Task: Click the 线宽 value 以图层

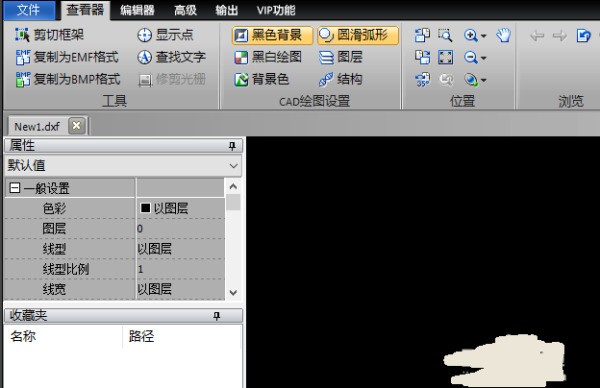Action: 181,289
